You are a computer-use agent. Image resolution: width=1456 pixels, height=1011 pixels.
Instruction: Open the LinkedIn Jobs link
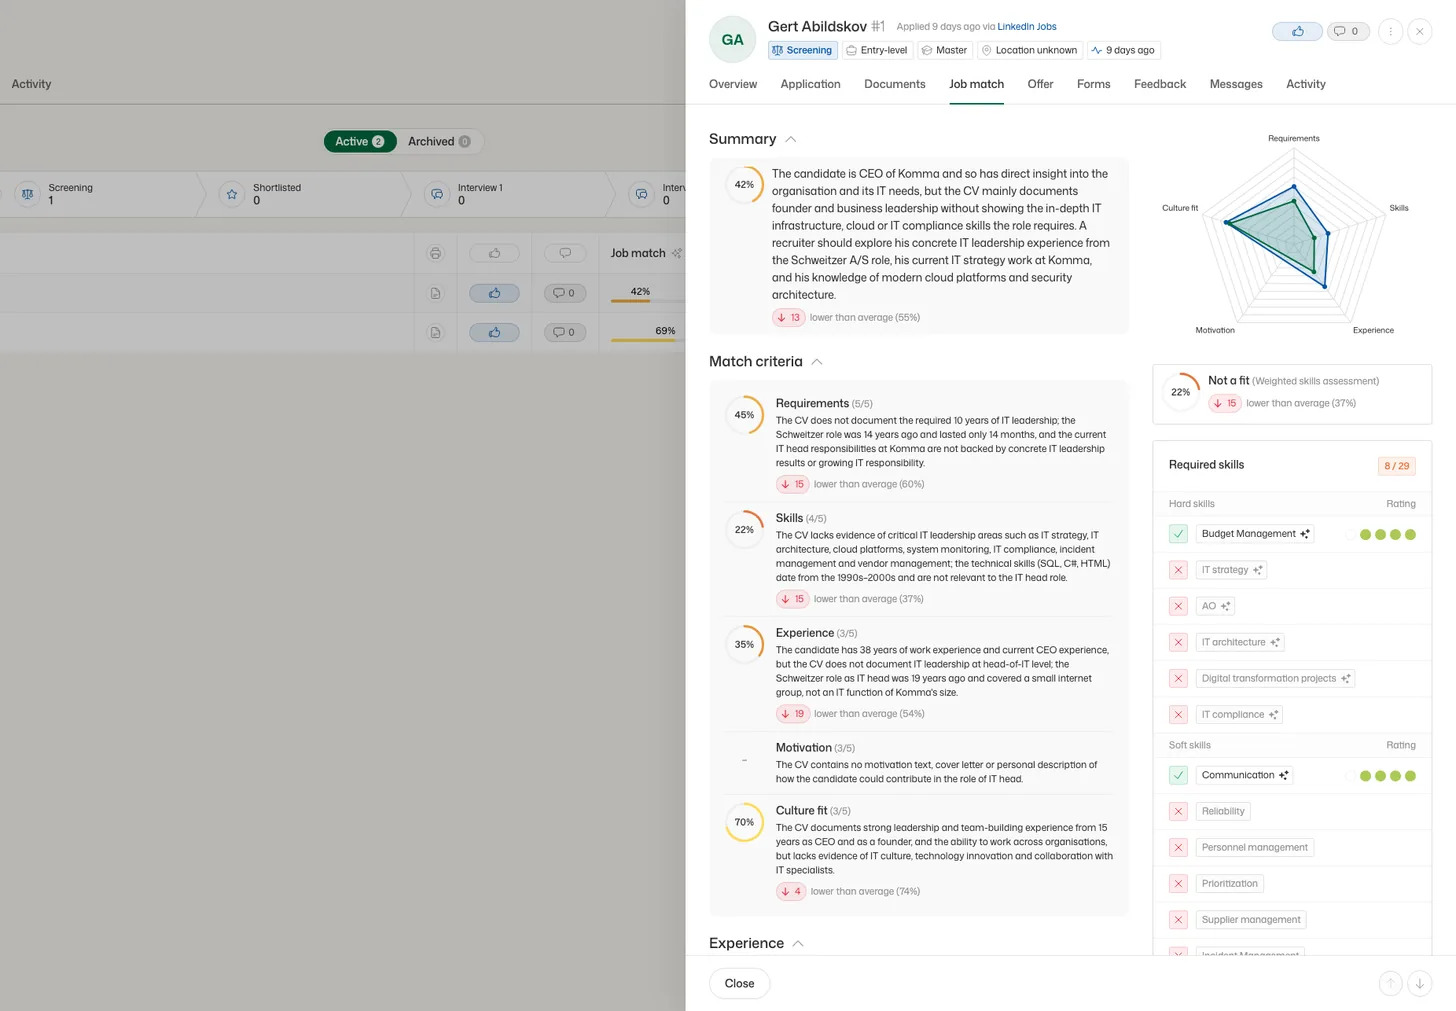[1026, 27]
